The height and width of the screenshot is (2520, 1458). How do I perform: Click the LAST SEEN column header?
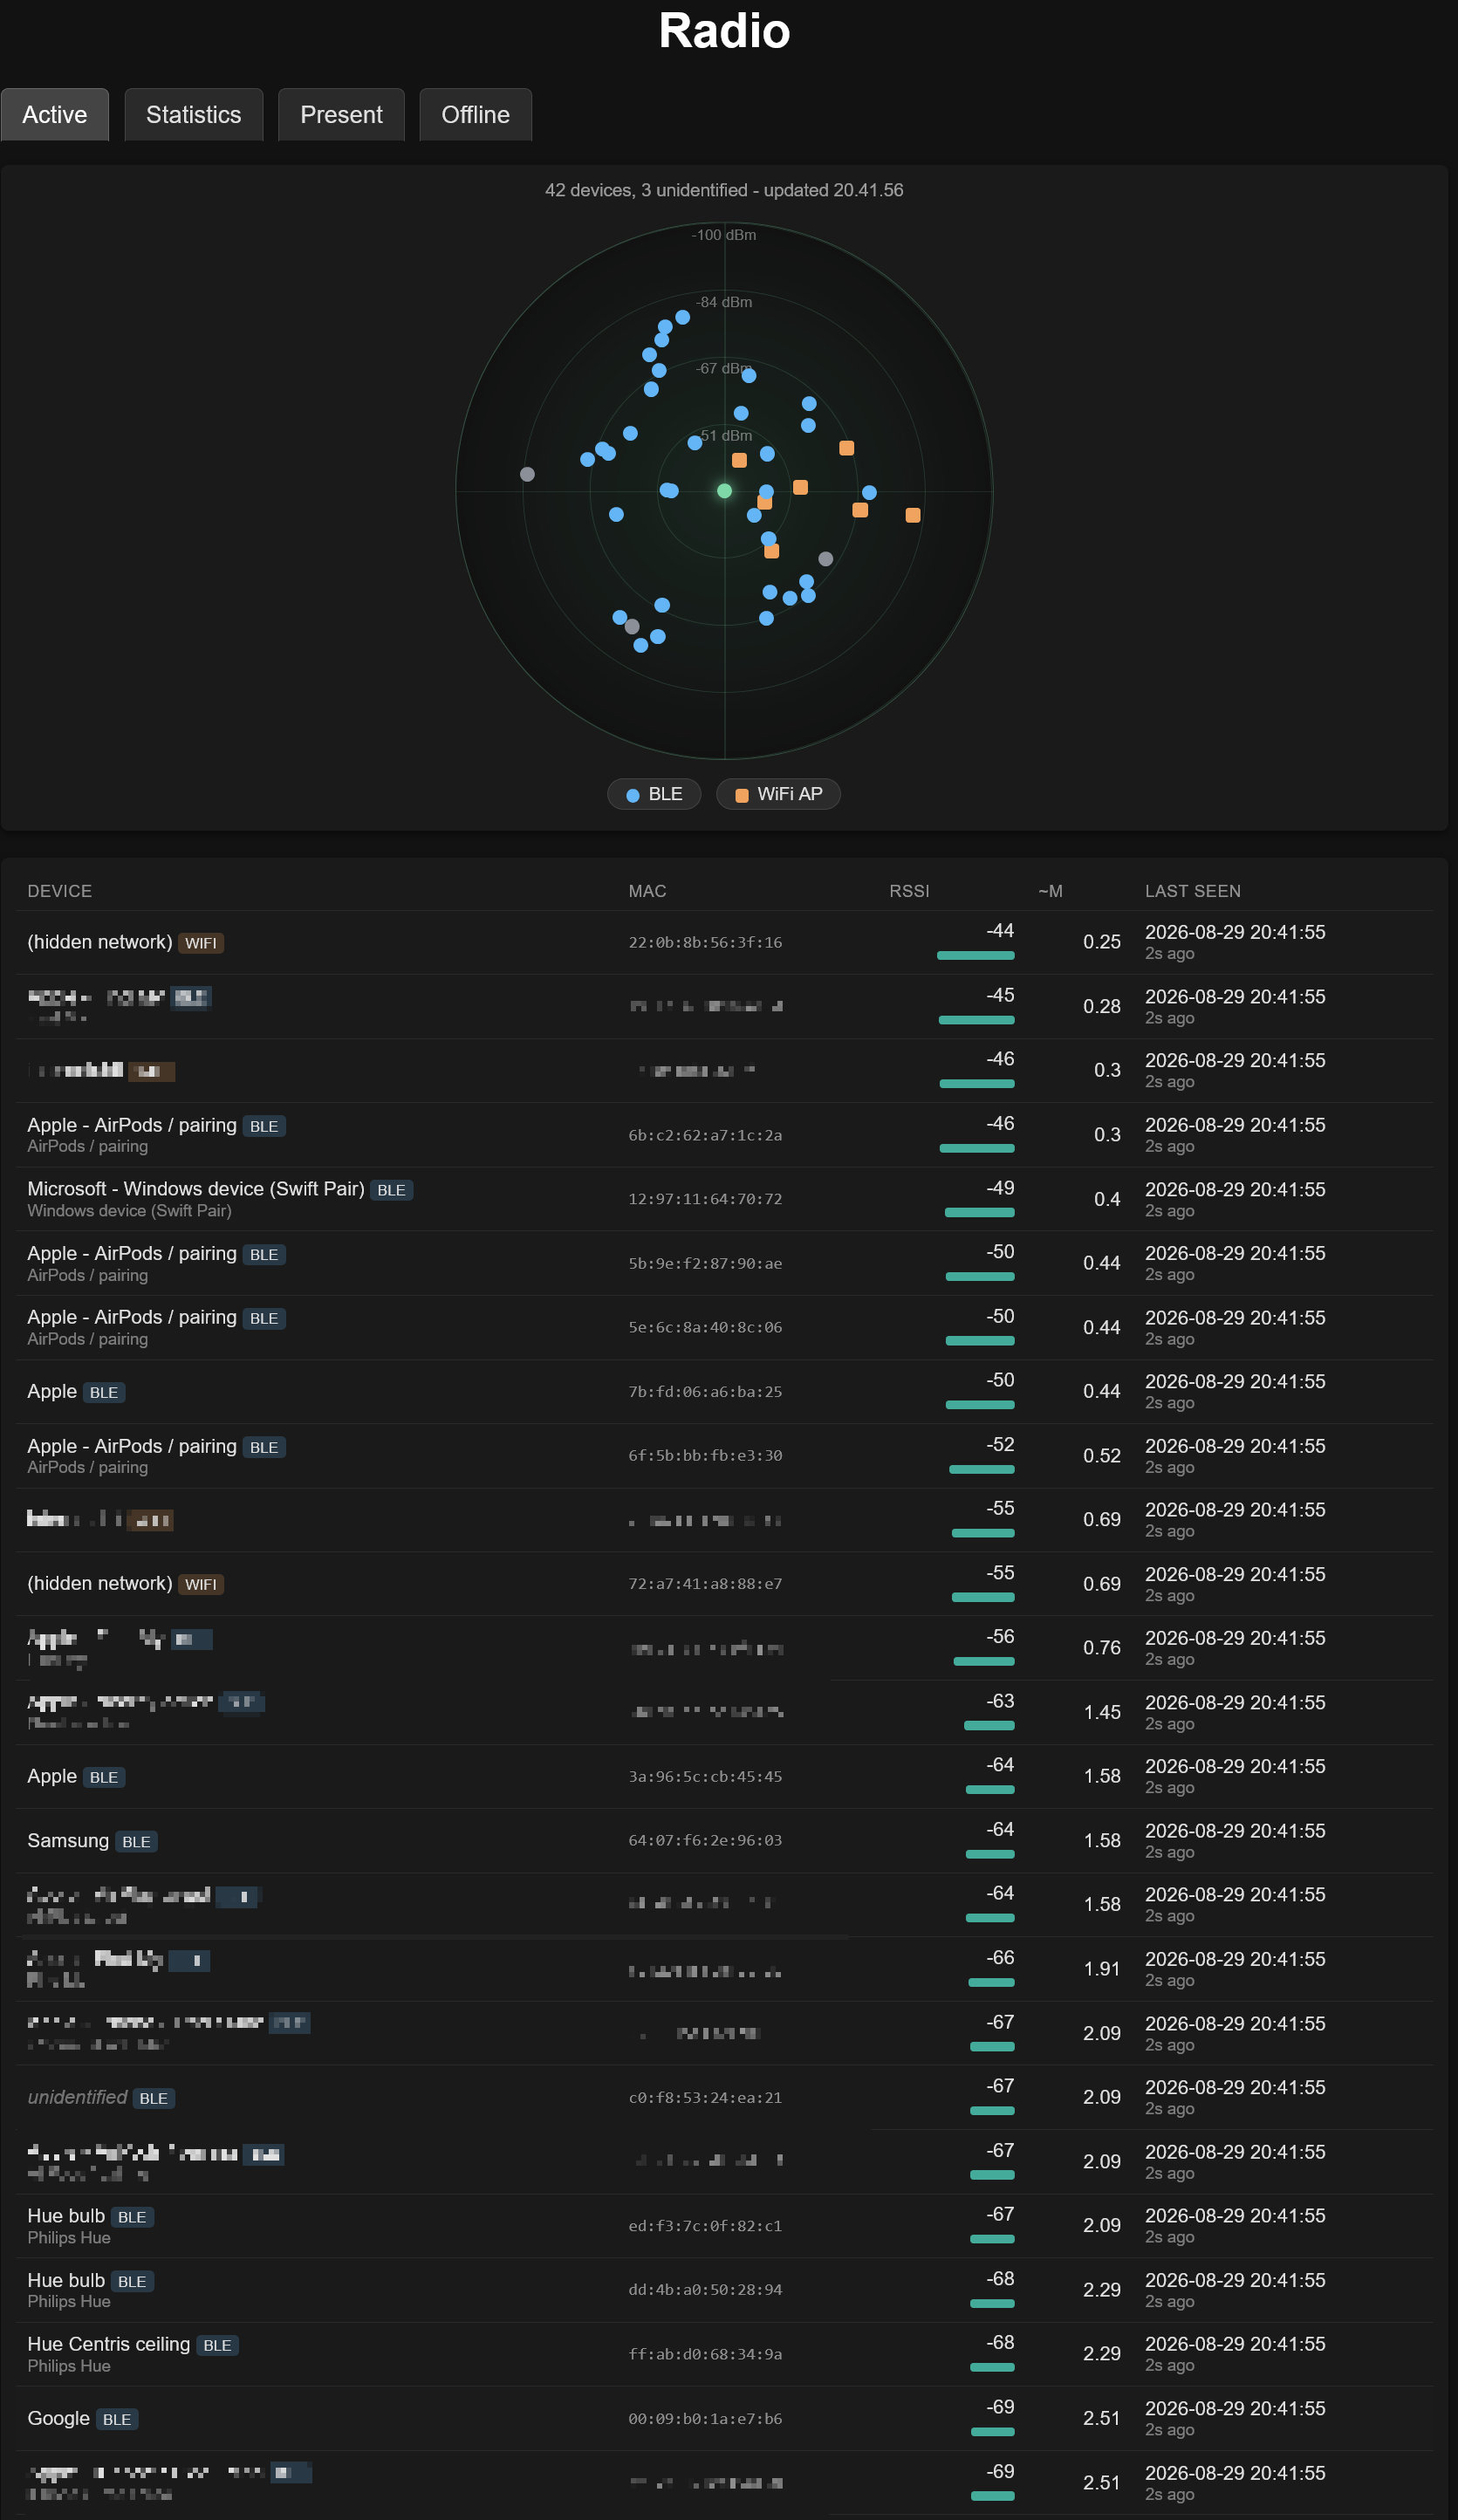(1193, 891)
